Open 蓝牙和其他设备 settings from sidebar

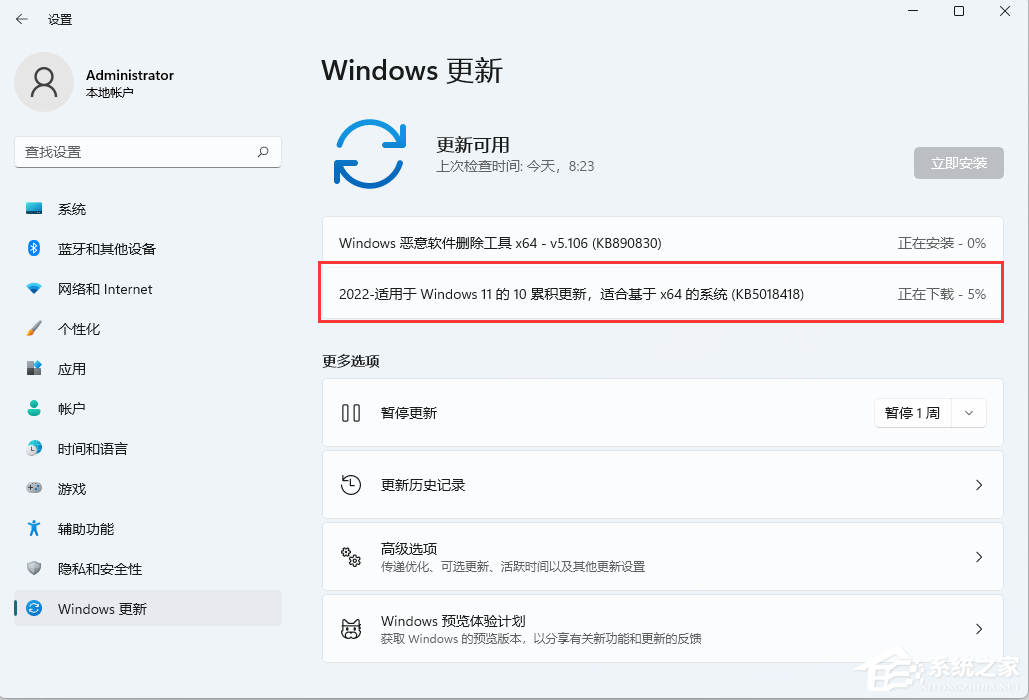coord(28,248)
